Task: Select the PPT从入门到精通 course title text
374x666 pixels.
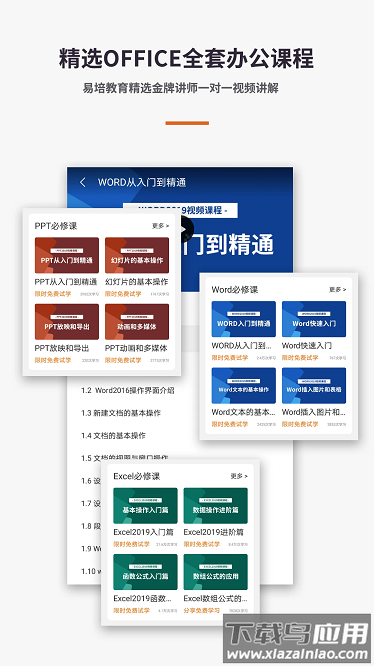Action: point(66,282)
